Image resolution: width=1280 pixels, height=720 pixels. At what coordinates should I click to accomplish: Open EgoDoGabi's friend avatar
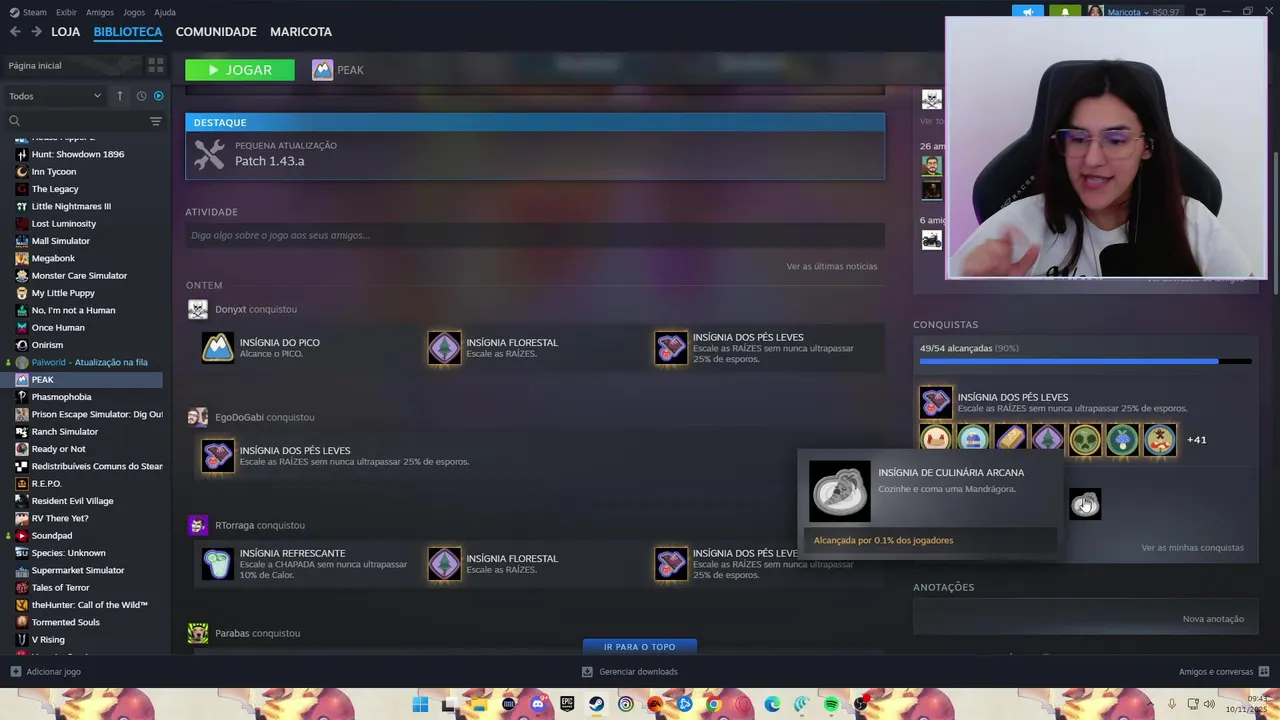(198, 417)
